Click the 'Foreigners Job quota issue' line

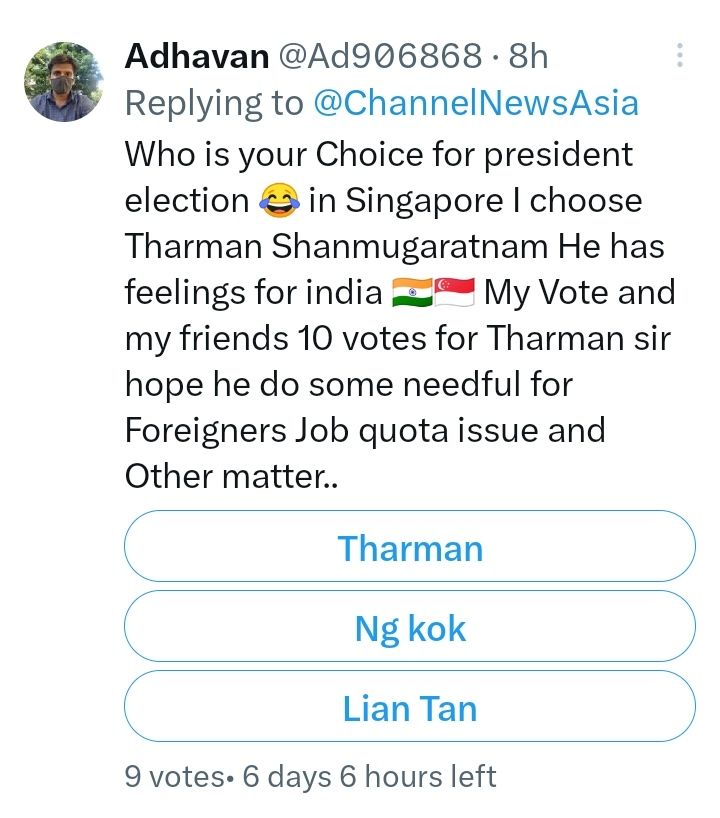click(x=365, y=431)
